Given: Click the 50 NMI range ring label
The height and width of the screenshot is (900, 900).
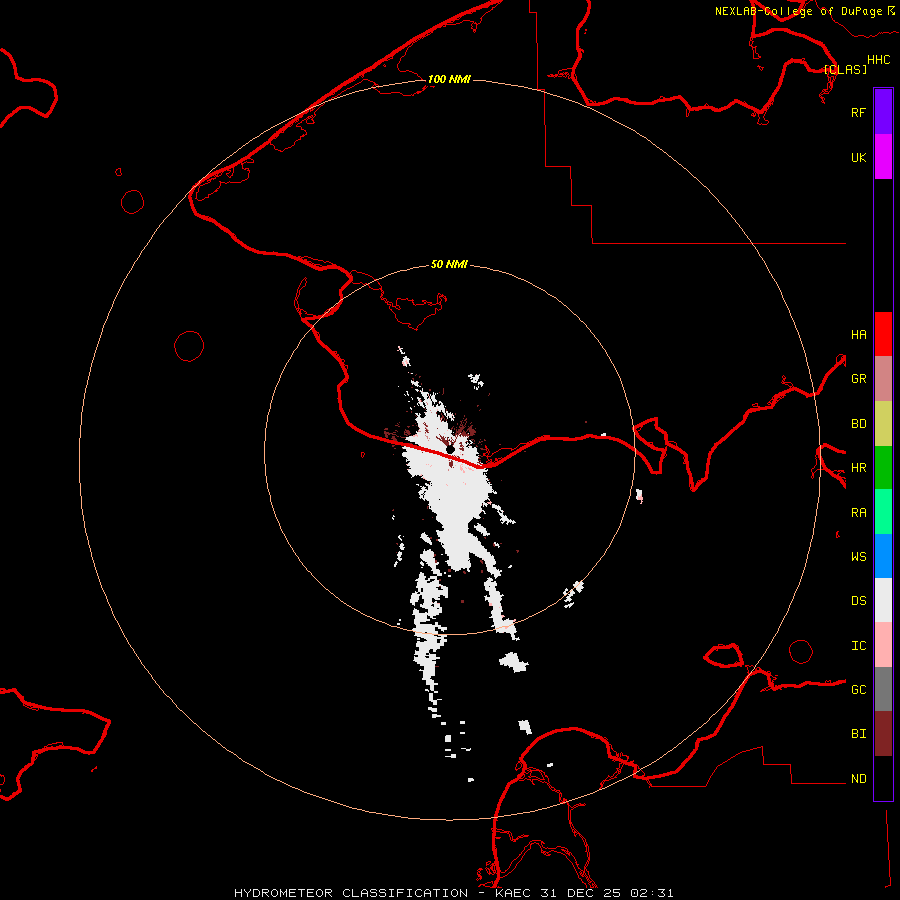Looking at the screenshot, I should pyautogui.click(x=449, y=264).
